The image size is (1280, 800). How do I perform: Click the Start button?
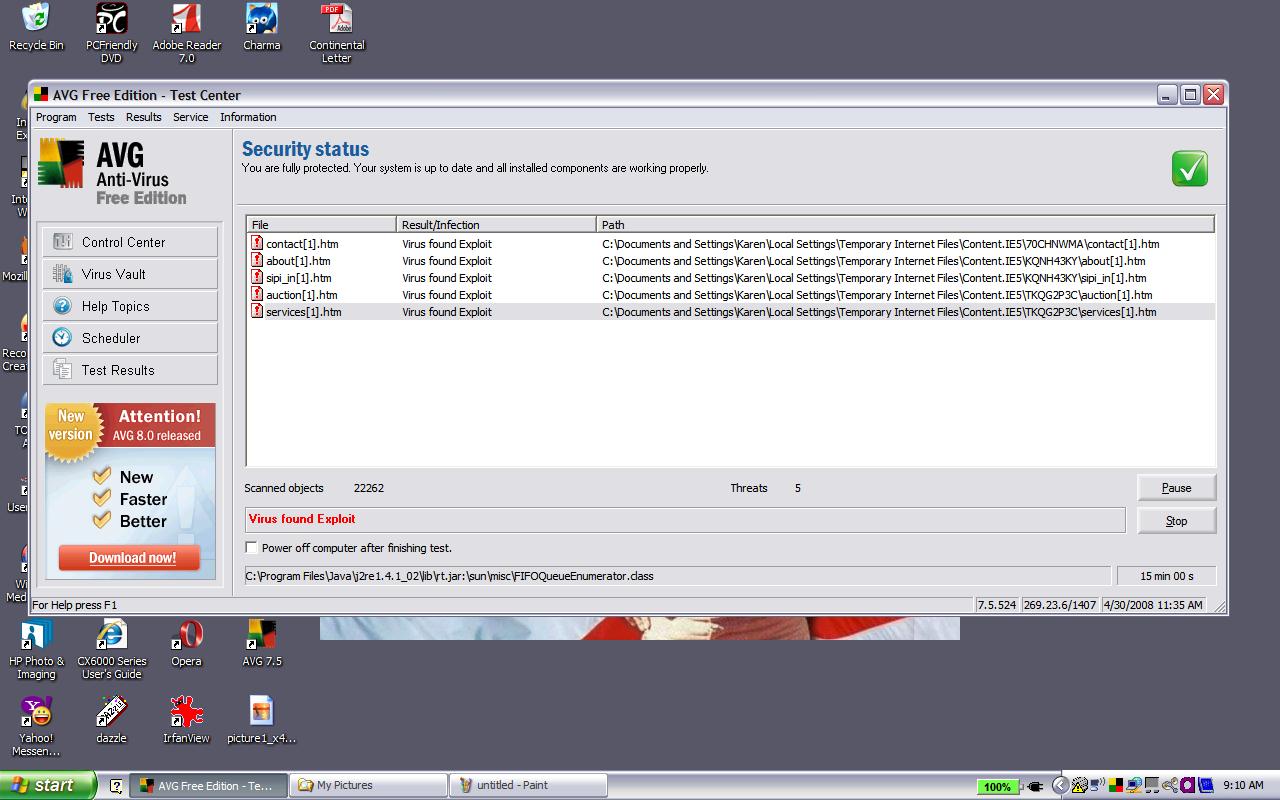pyautogui.click(x=48, y=785)
